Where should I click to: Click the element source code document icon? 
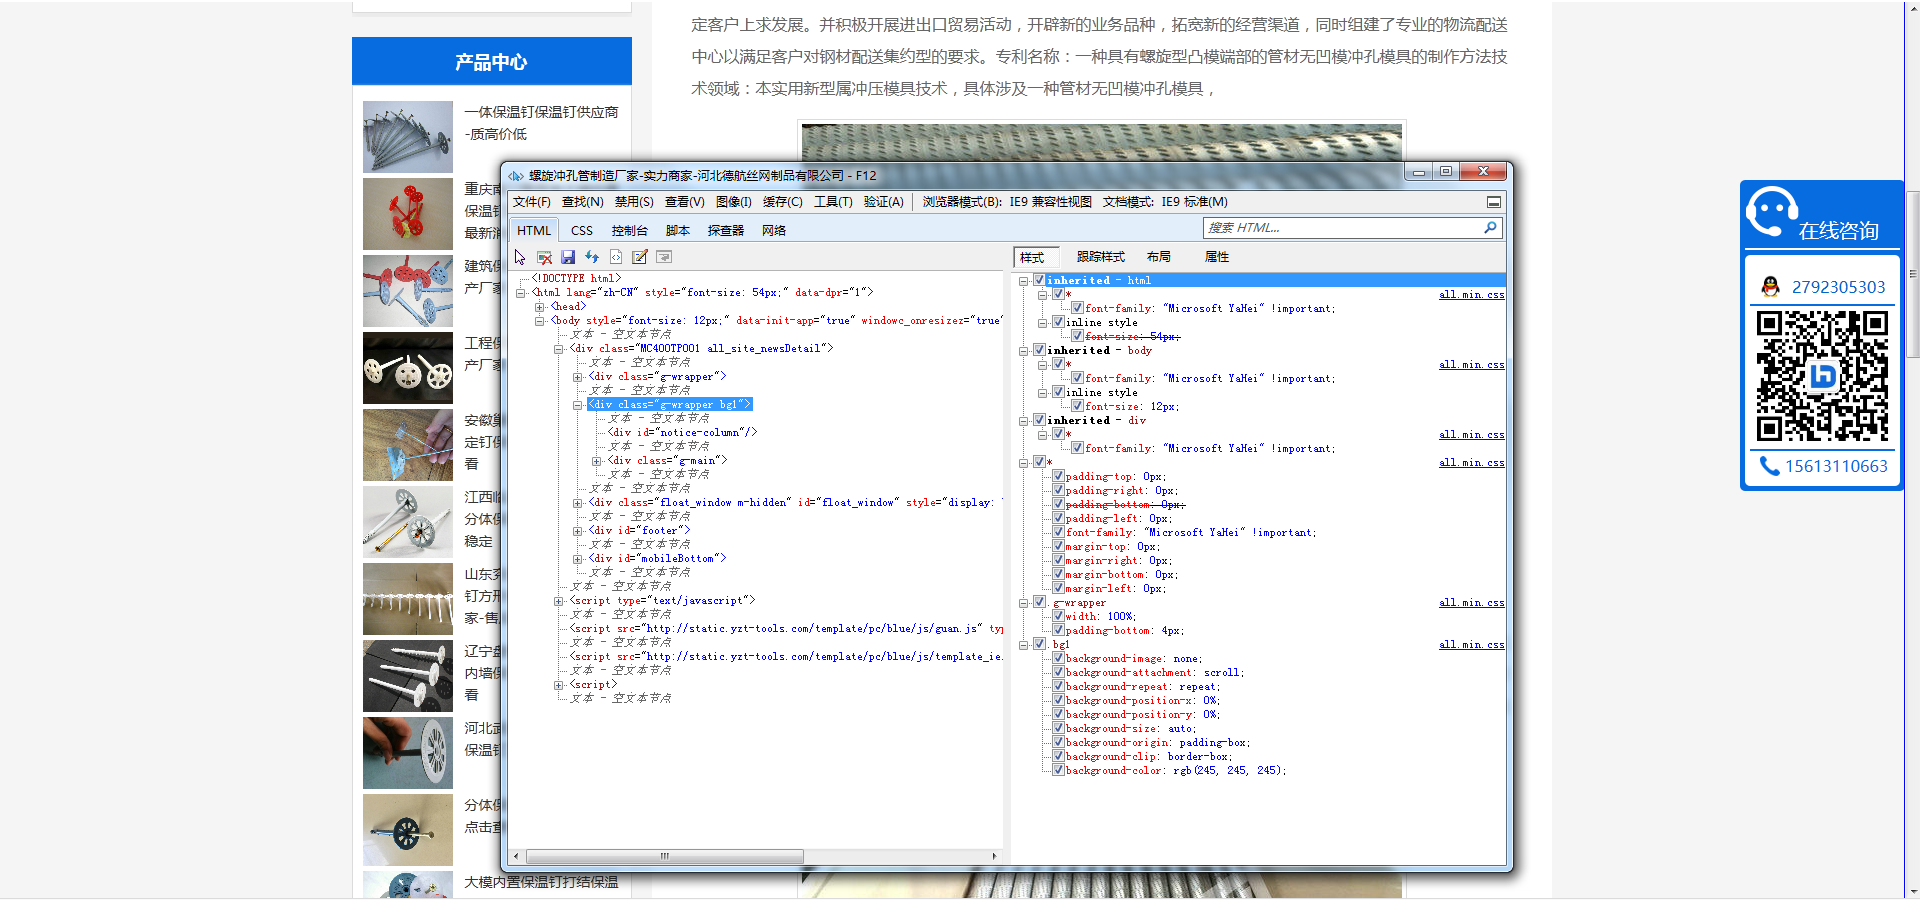[616, 257]
